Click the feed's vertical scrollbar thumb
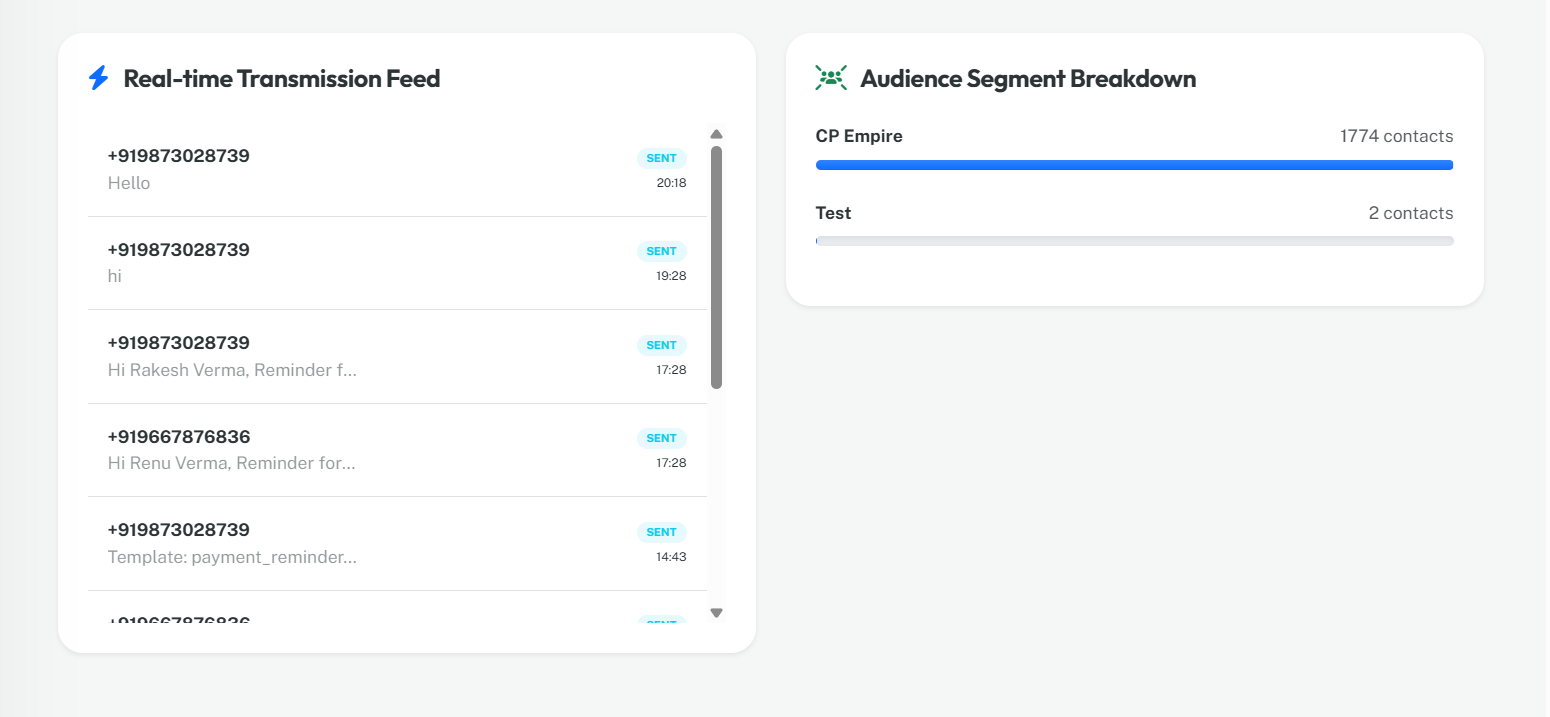 (716, 267)
